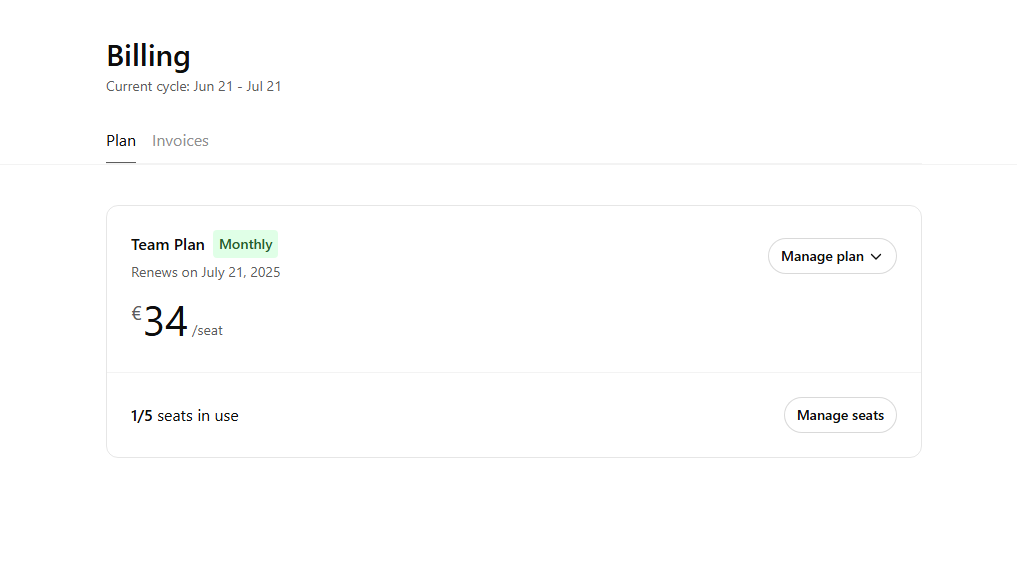Click the chevron arrow beside Manage plan
Screen dimensions: 1017x580
click(877, 257)
